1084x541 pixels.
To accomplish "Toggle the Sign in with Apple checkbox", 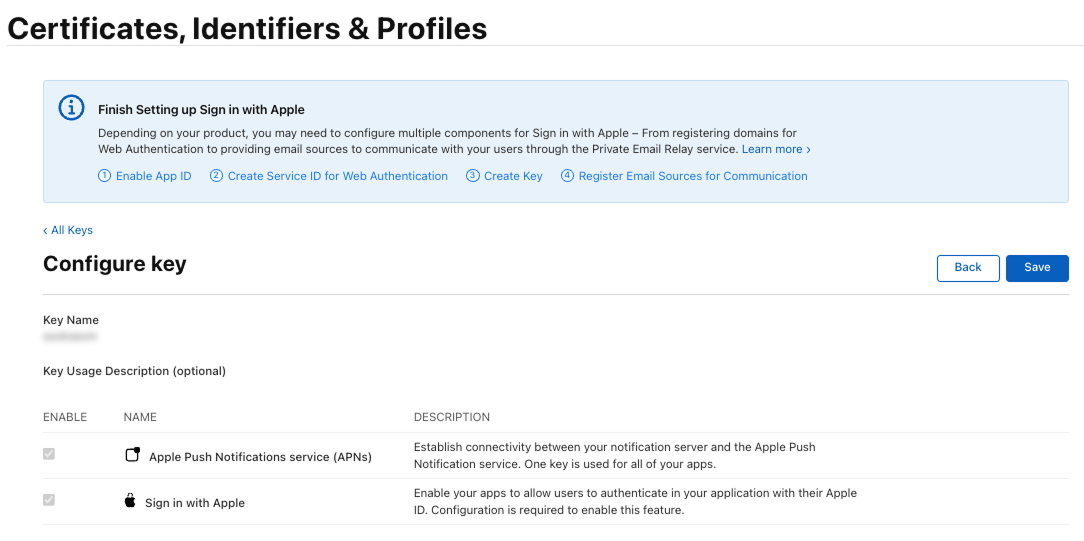I will [49, 500].
